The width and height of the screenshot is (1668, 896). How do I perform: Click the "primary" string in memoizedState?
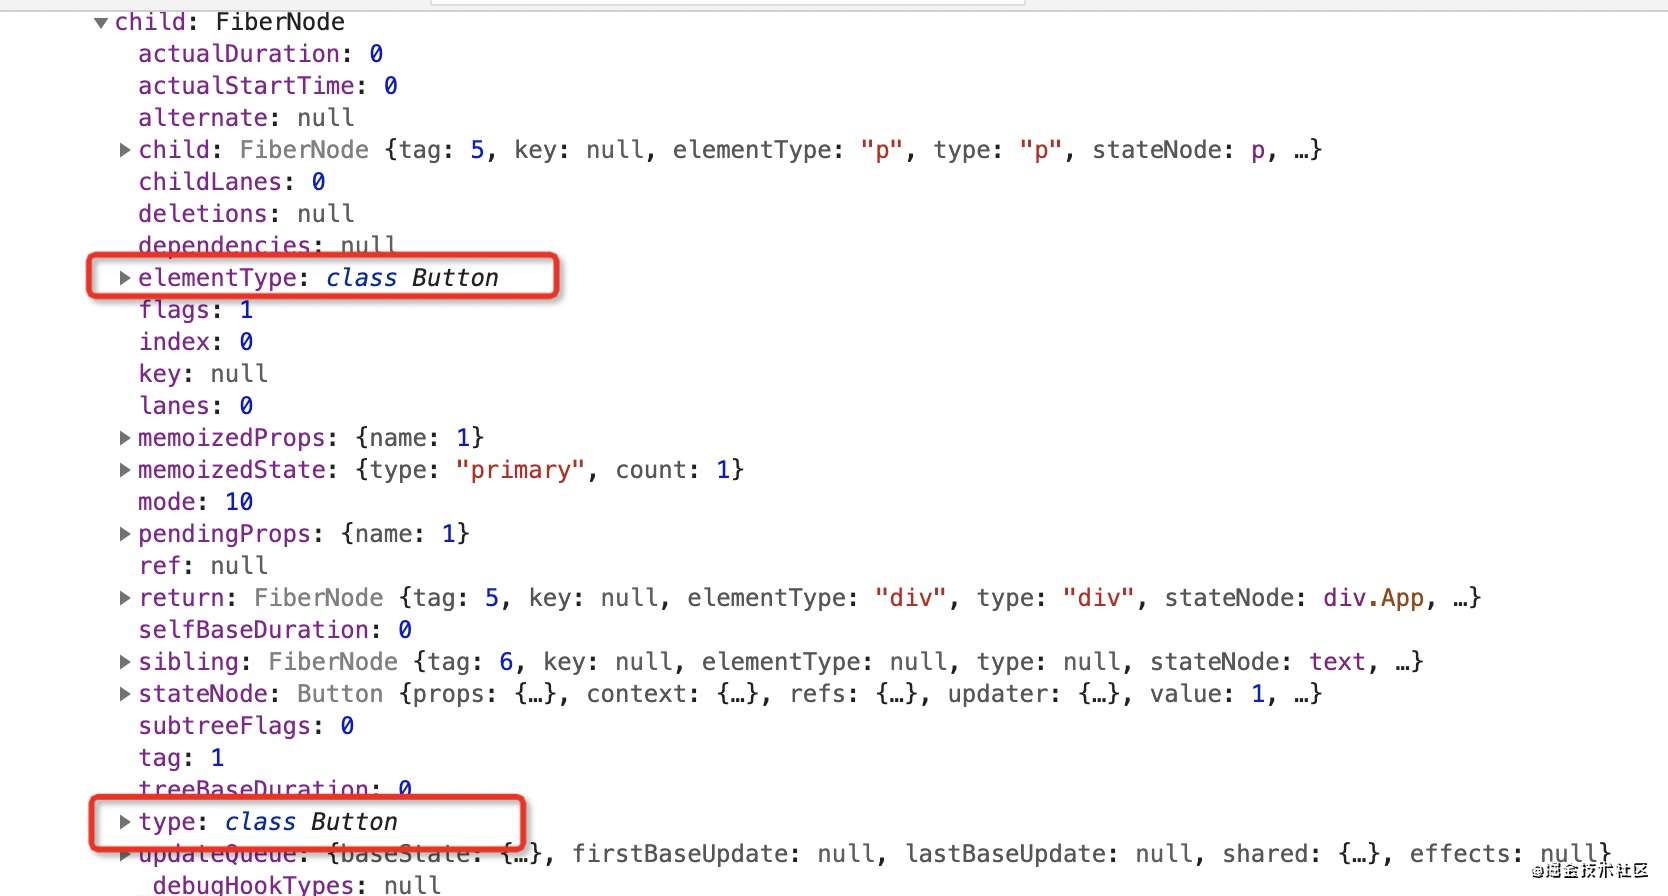click(519, 470)
